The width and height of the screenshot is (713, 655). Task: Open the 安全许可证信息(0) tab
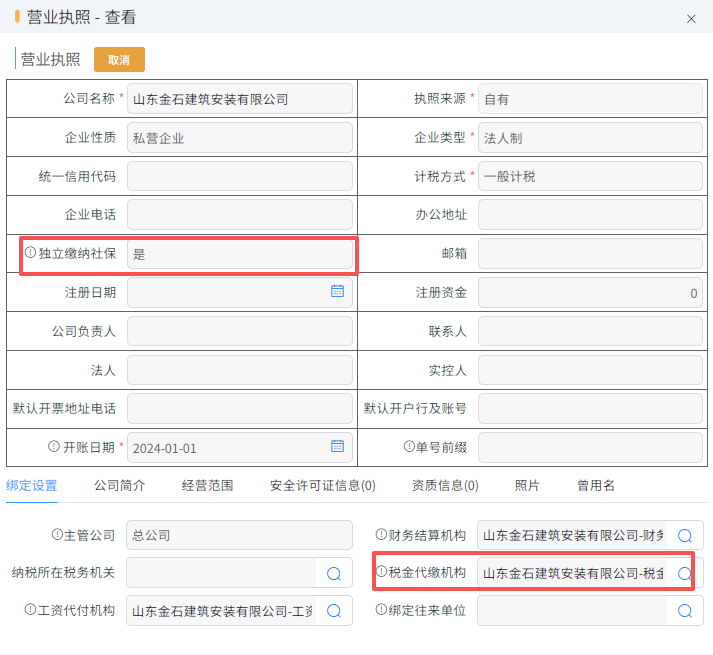pos(323,486)
